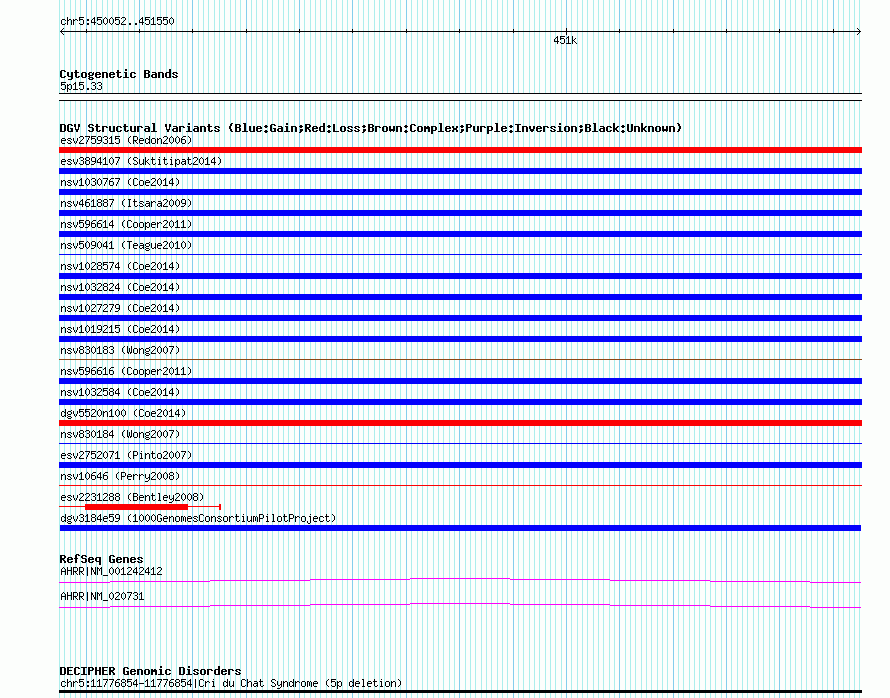The height and width of the screenshot is (698, 890).
Task: Click red loss bar under dgv5520n100
Action: click(x=460, y=423)
